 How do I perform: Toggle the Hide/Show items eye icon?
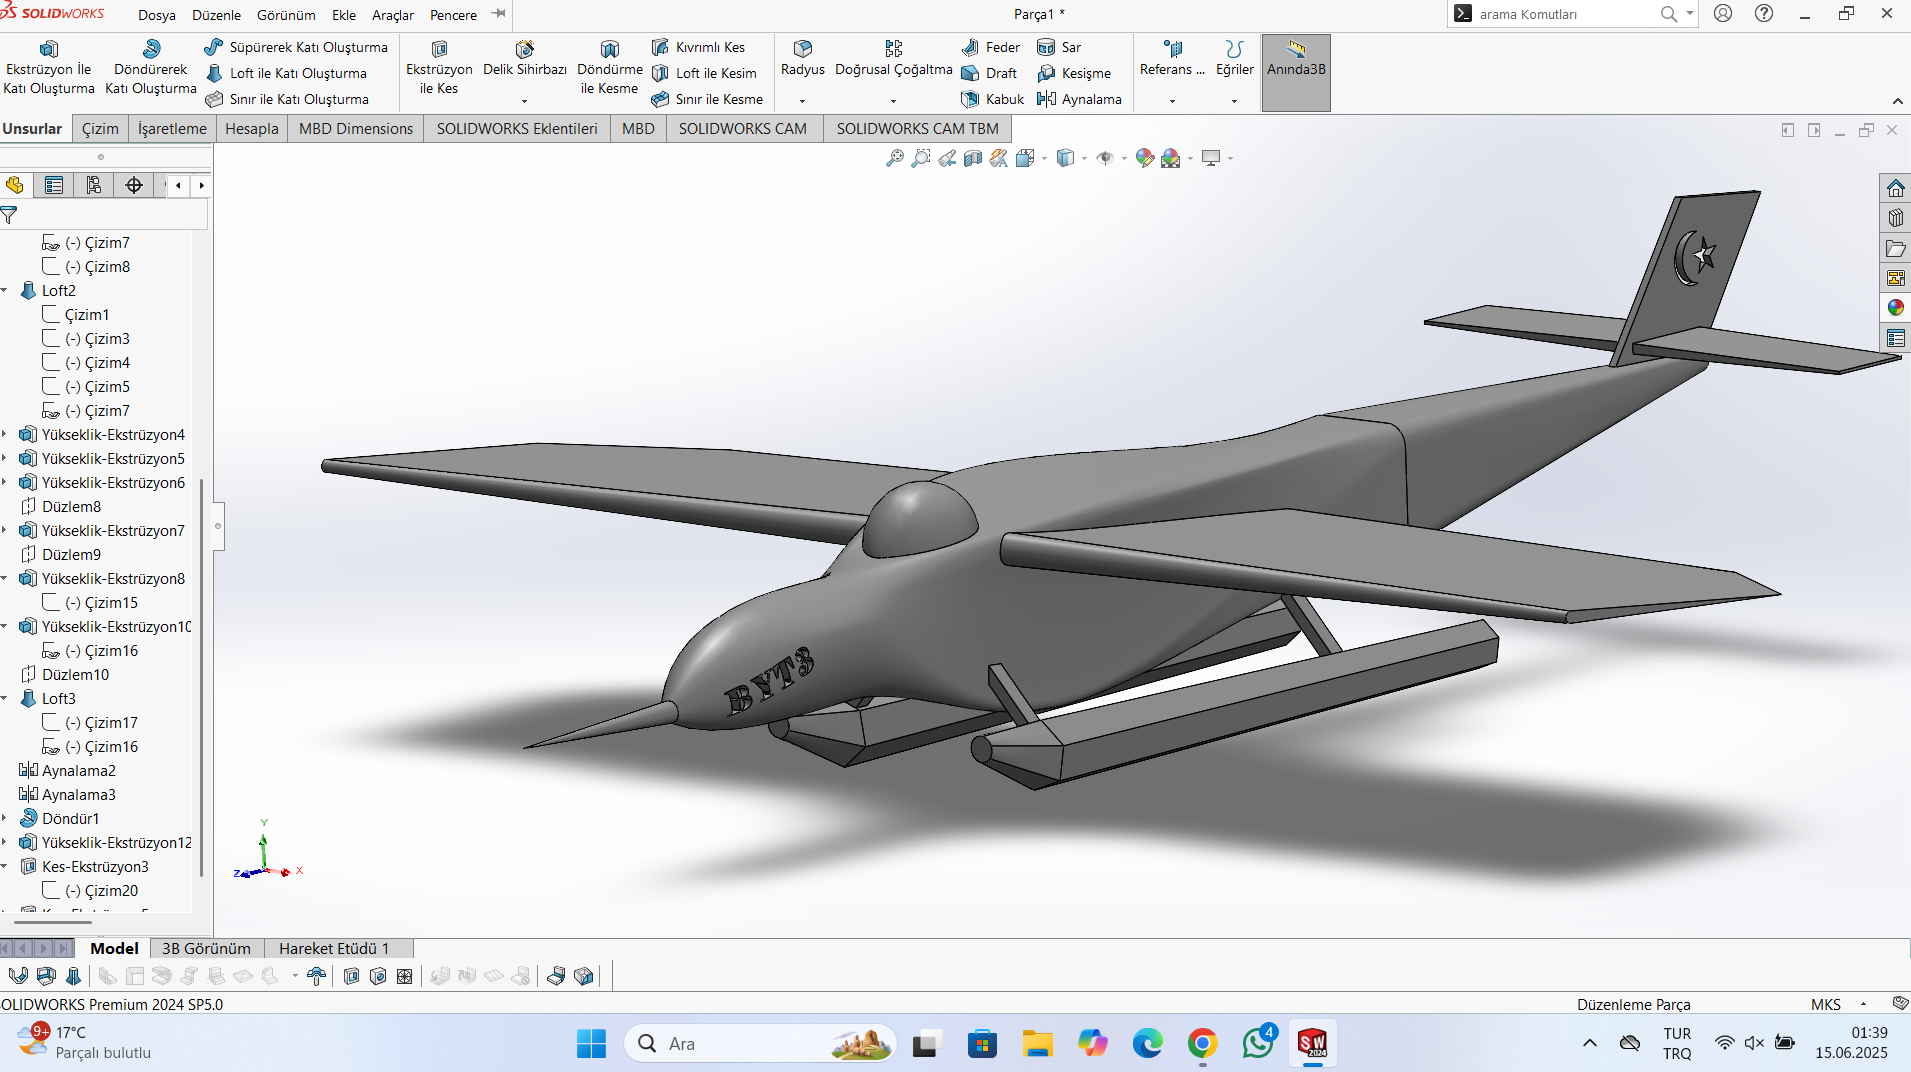pos(1105,158)
